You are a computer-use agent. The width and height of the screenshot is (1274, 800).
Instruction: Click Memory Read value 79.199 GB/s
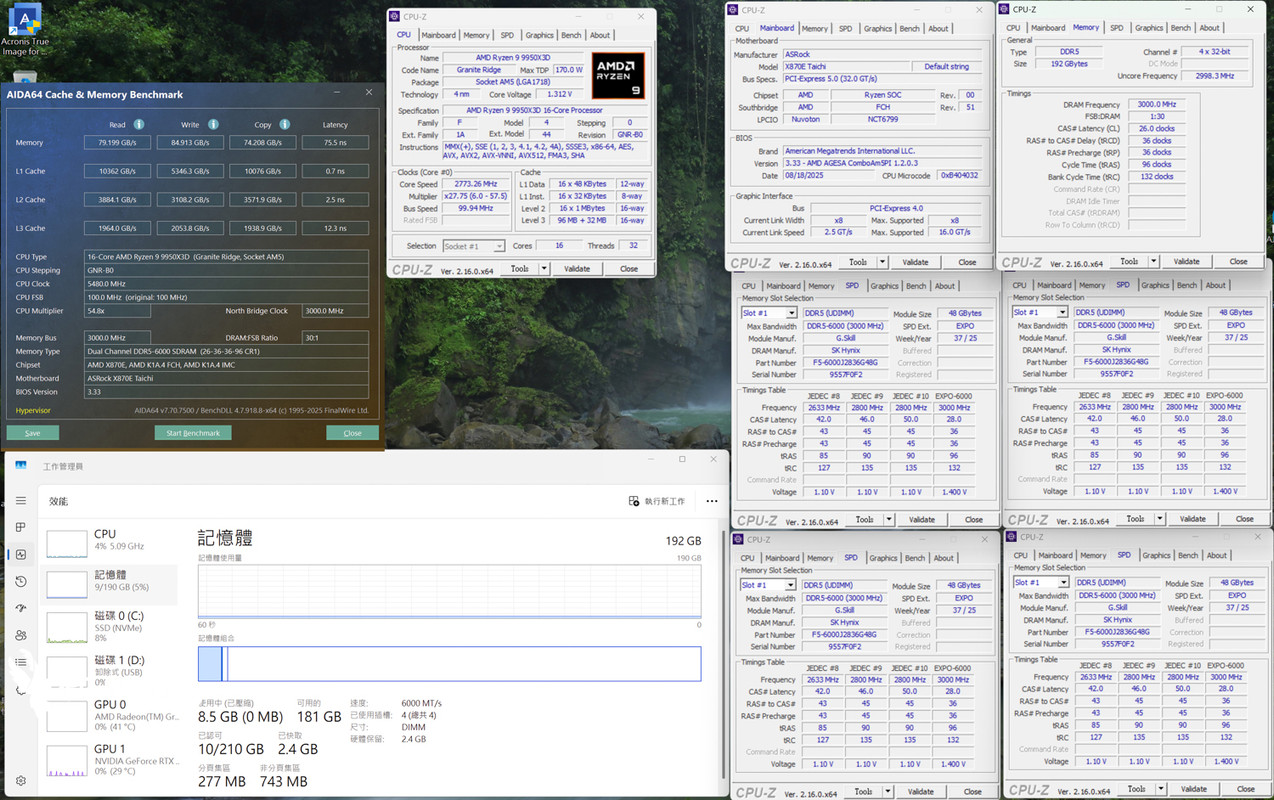(116, 143)
